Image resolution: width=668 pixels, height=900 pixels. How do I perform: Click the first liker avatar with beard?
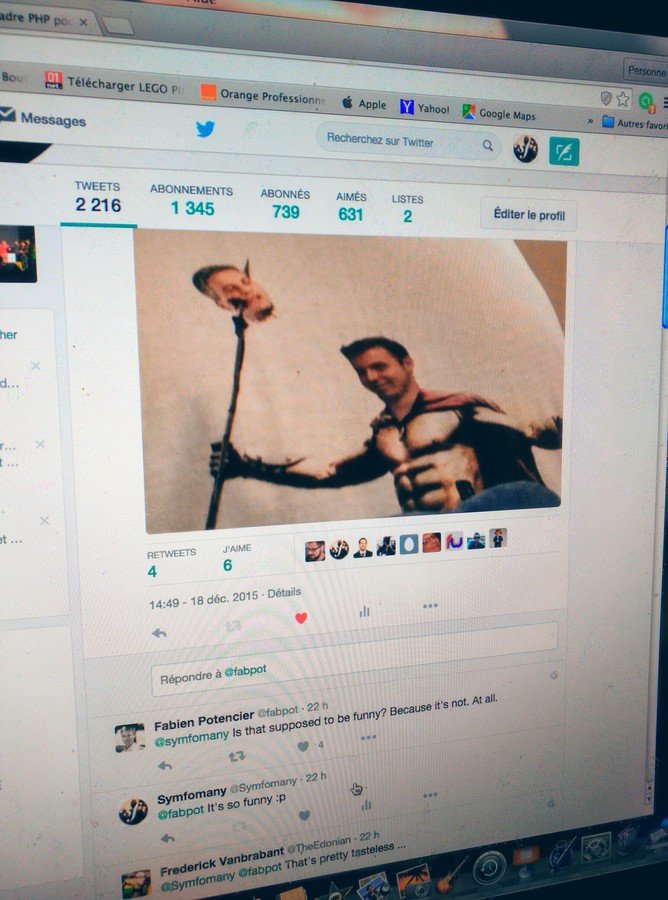click(x=315, y=551)
